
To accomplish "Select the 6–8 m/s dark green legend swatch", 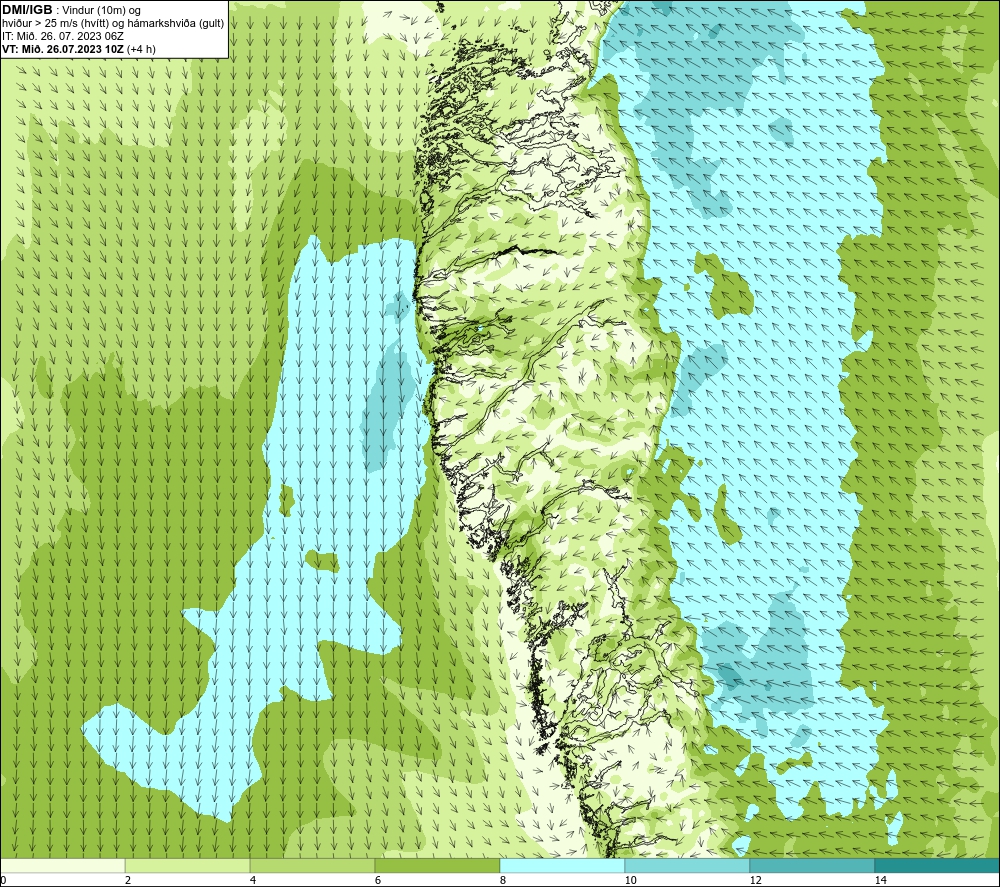I will coord(438,866).
